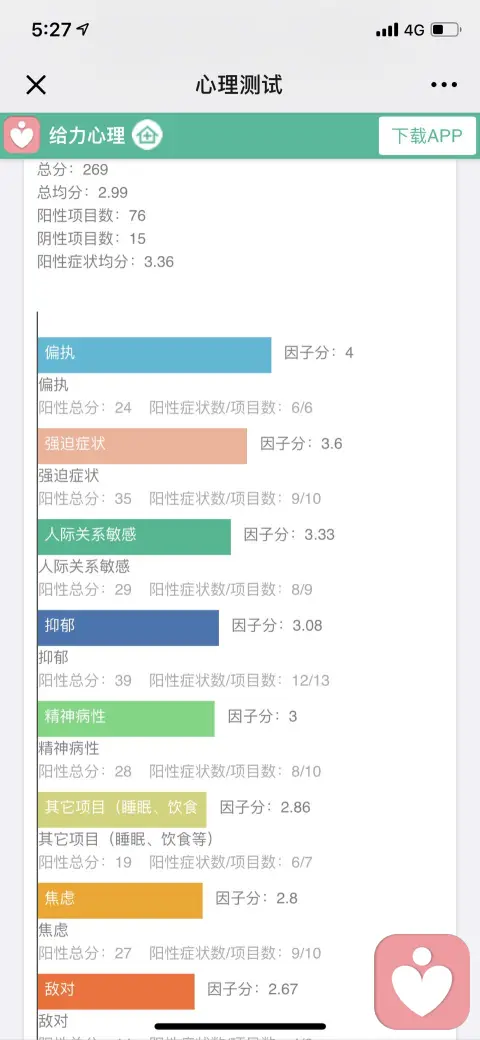Tap the 心理测试 page title
This screenshot has height=1040, width=480.
click(239, 85)
